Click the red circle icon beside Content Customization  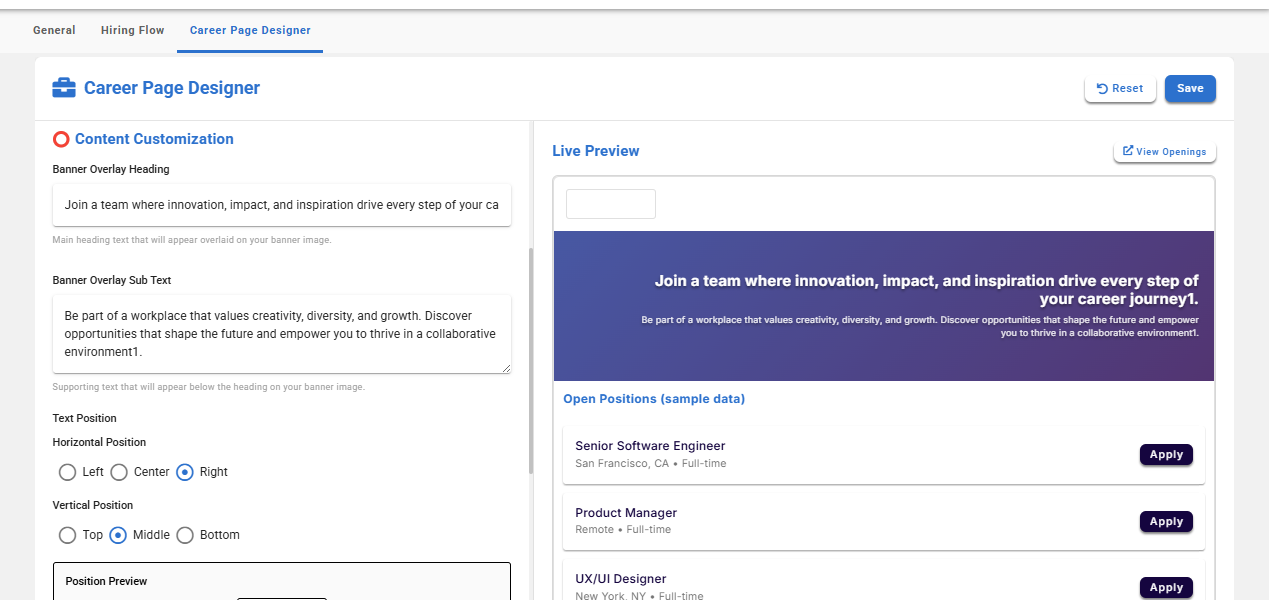pos(61,139)
